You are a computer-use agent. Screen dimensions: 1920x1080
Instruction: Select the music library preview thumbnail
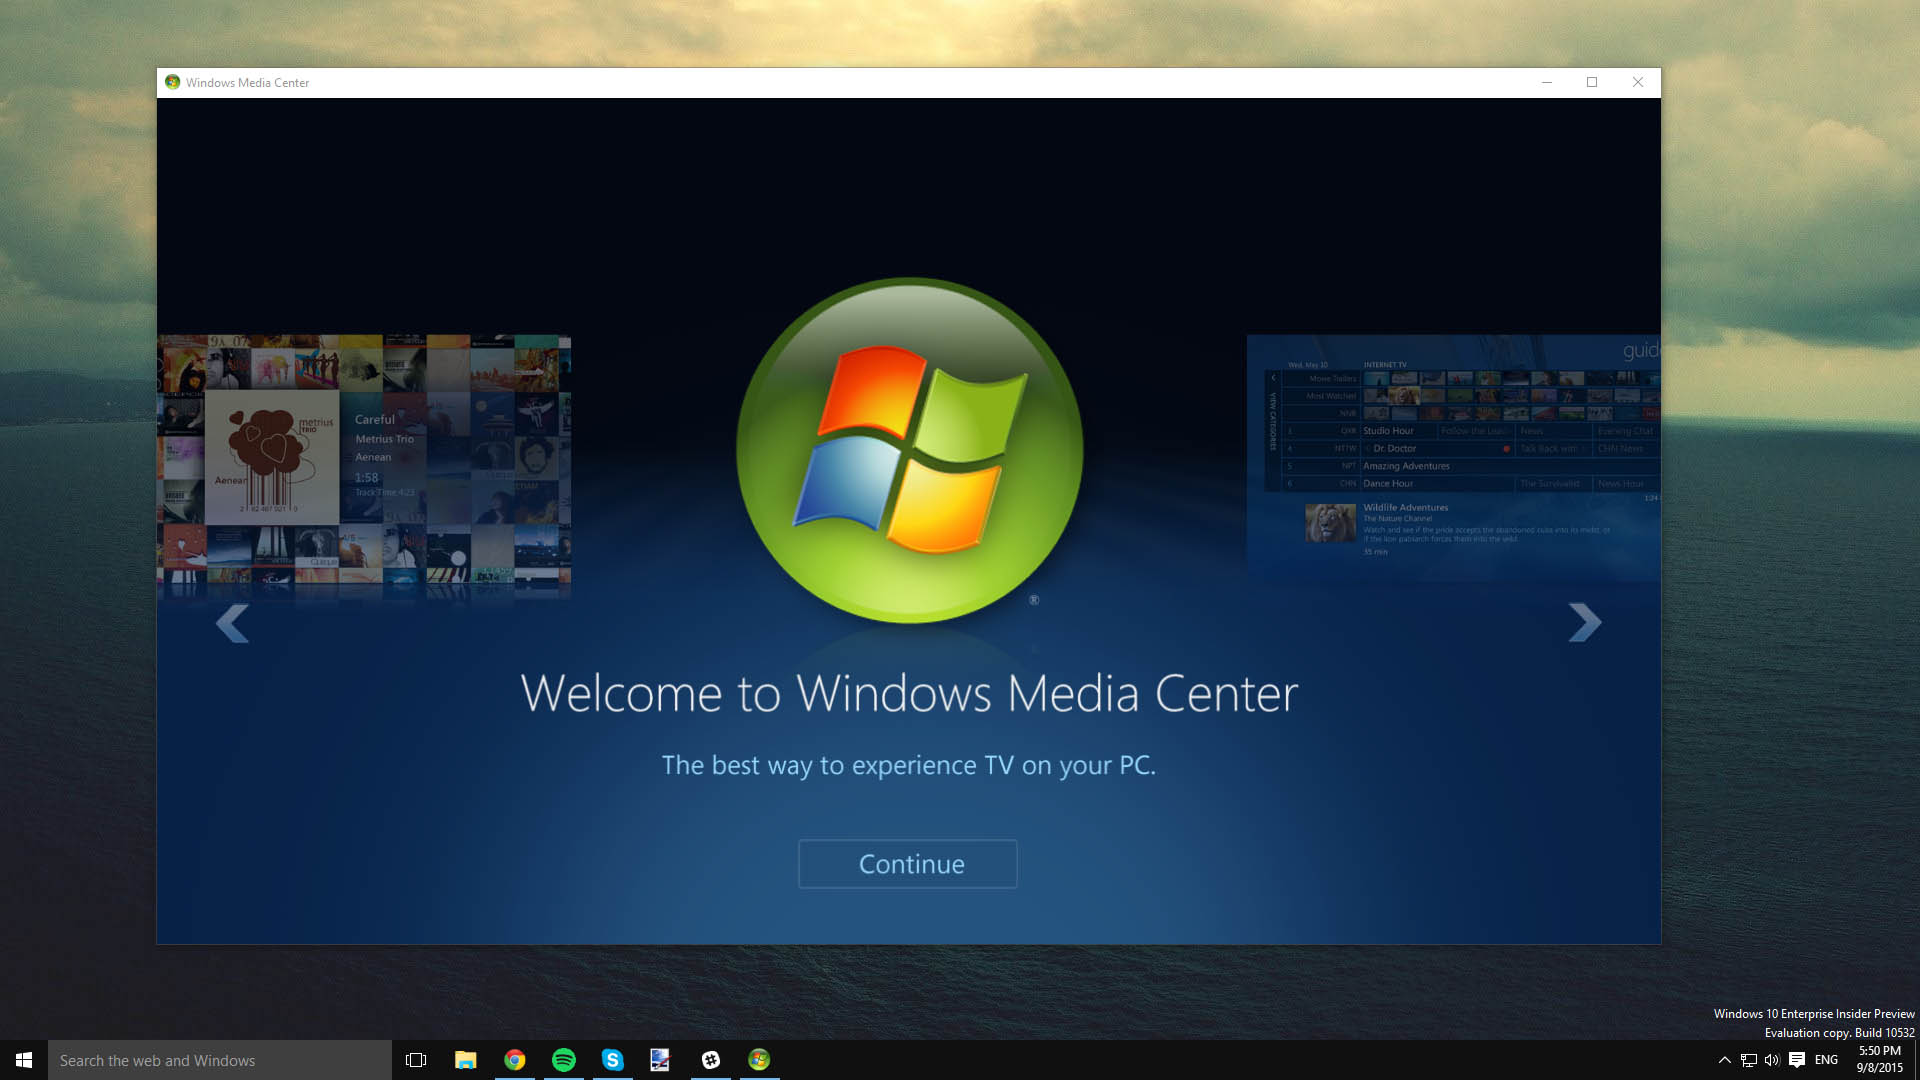364,465
